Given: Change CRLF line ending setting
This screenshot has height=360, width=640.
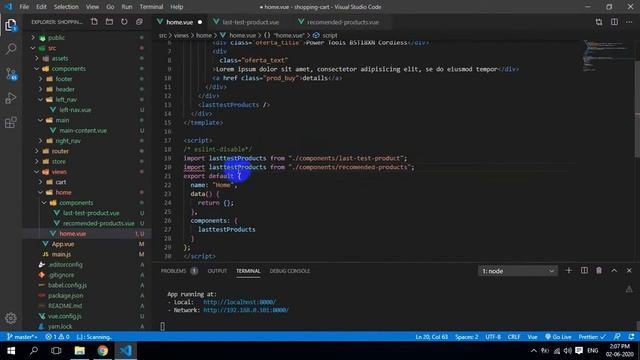Looking at the screenshot, I should point(514,337).
